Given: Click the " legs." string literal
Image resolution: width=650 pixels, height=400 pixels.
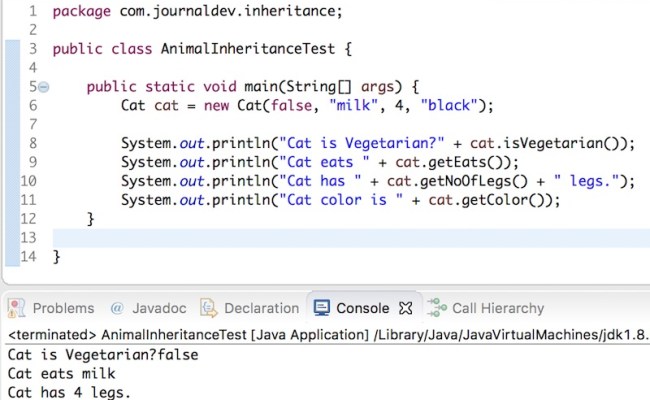Looking at the screenshot, I should click(586, 181).
